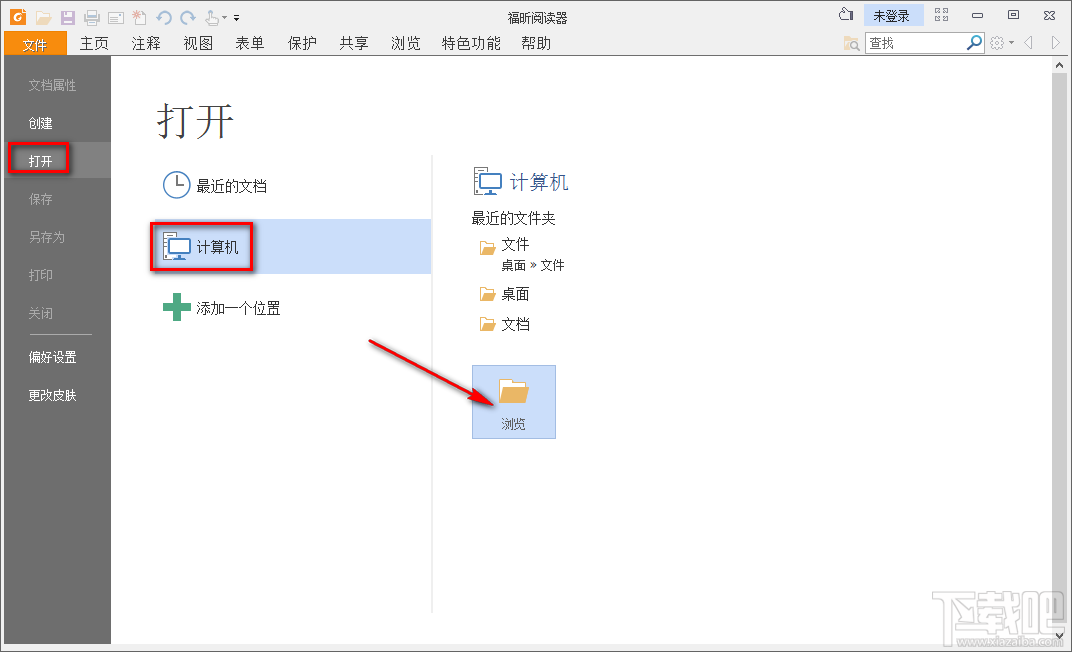Image resolution: width=1072 pixels, height=652 pixels.
Task: Click the Undo icon
Action: pos(162,16)
